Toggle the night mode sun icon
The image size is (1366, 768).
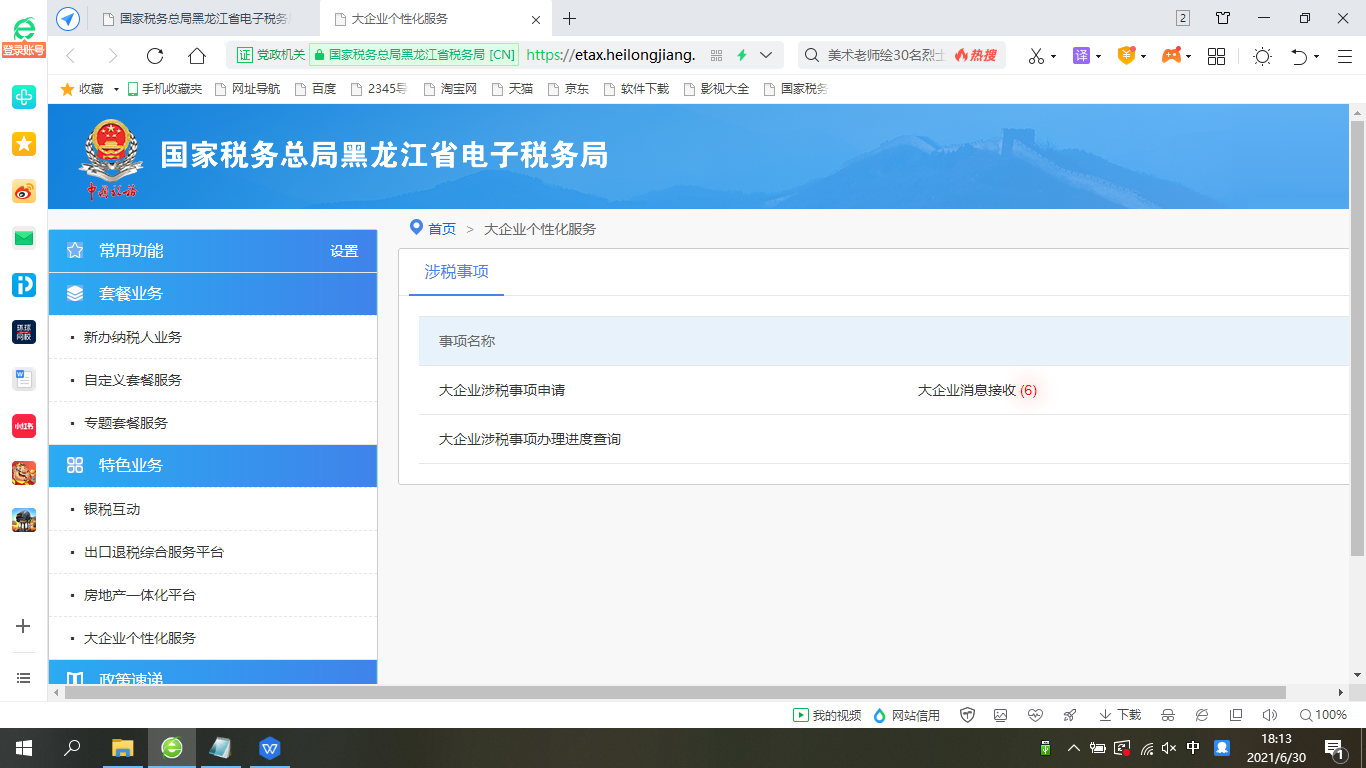(1262, 56)
